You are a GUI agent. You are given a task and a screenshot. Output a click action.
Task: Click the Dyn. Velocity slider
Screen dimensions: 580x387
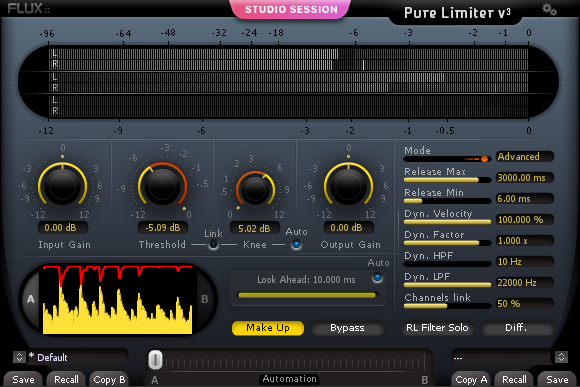[x=448, y=222]
